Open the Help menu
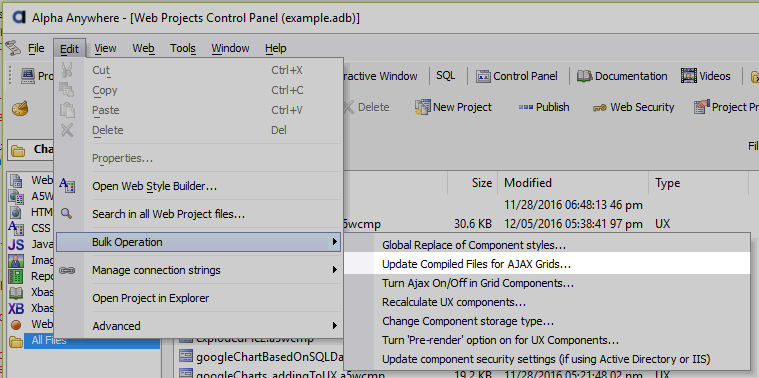Screen dimensions: 759x378 click(x=275, y=48)
